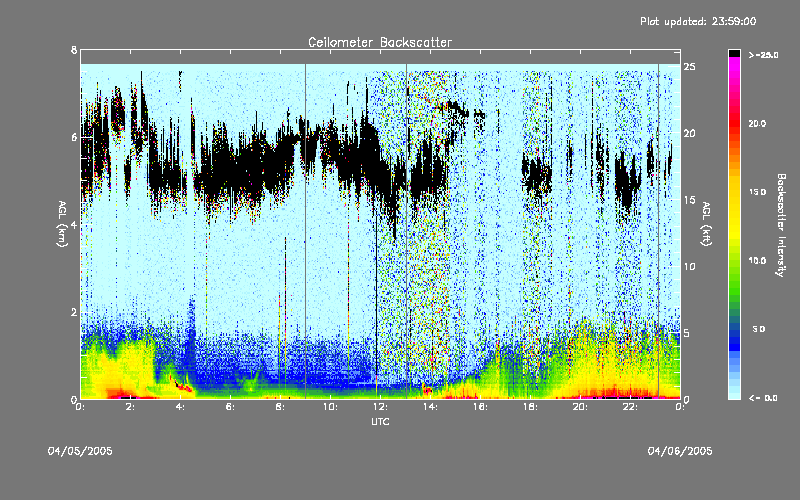Click the 'Plot updated: 23:59:00' timestamp

698,21
